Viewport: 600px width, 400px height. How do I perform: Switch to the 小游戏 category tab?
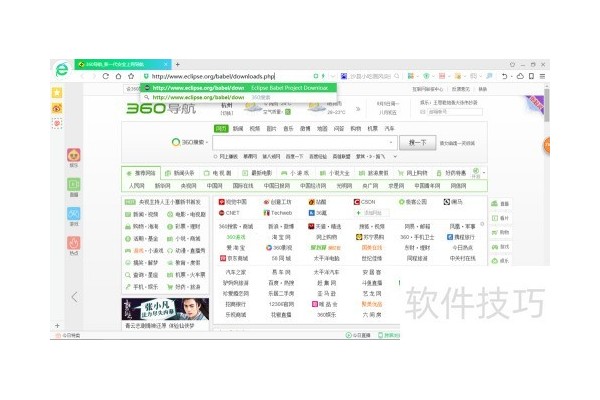pos(295,173)
